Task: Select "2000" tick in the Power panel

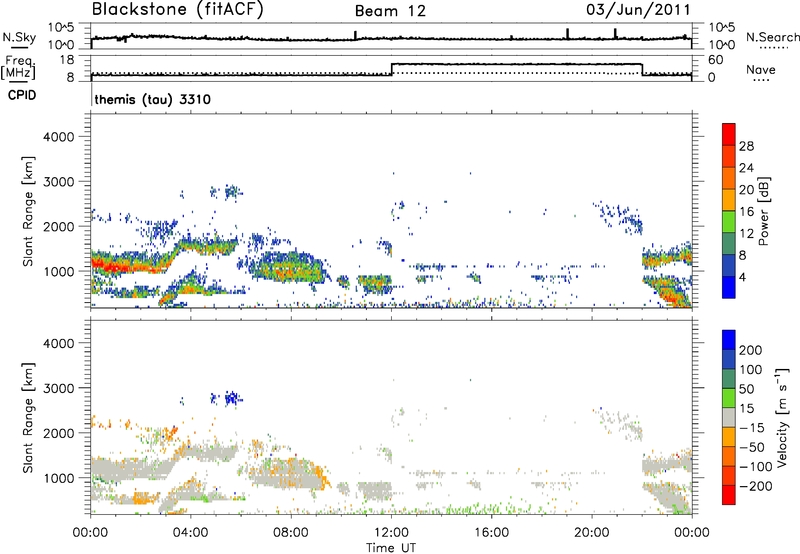Action: (x=58, y=226)
